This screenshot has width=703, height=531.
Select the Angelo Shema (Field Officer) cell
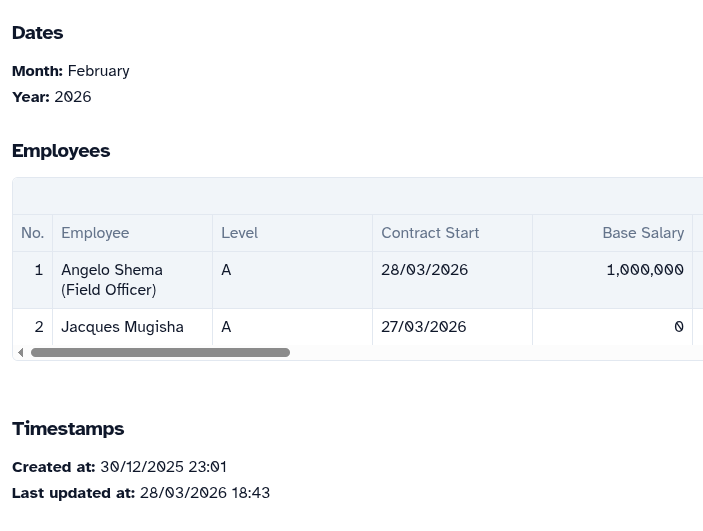coord(111,280)
